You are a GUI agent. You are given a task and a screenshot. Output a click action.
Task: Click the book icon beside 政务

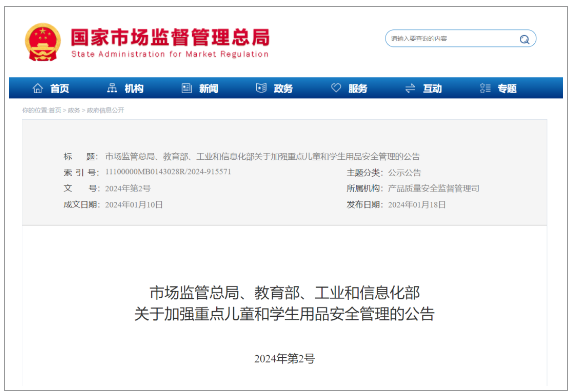pos(261,88)
